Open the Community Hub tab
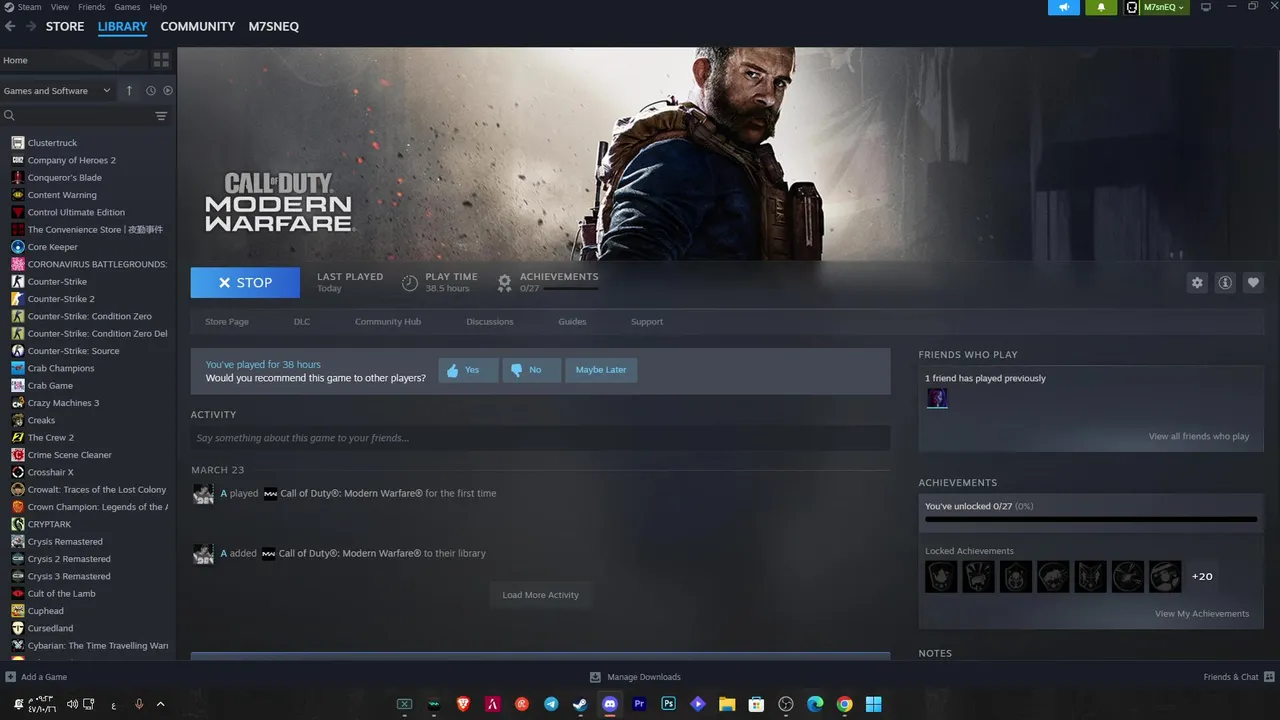The height and width of the screenshot is (720, 1280). [x=388, y=322]
